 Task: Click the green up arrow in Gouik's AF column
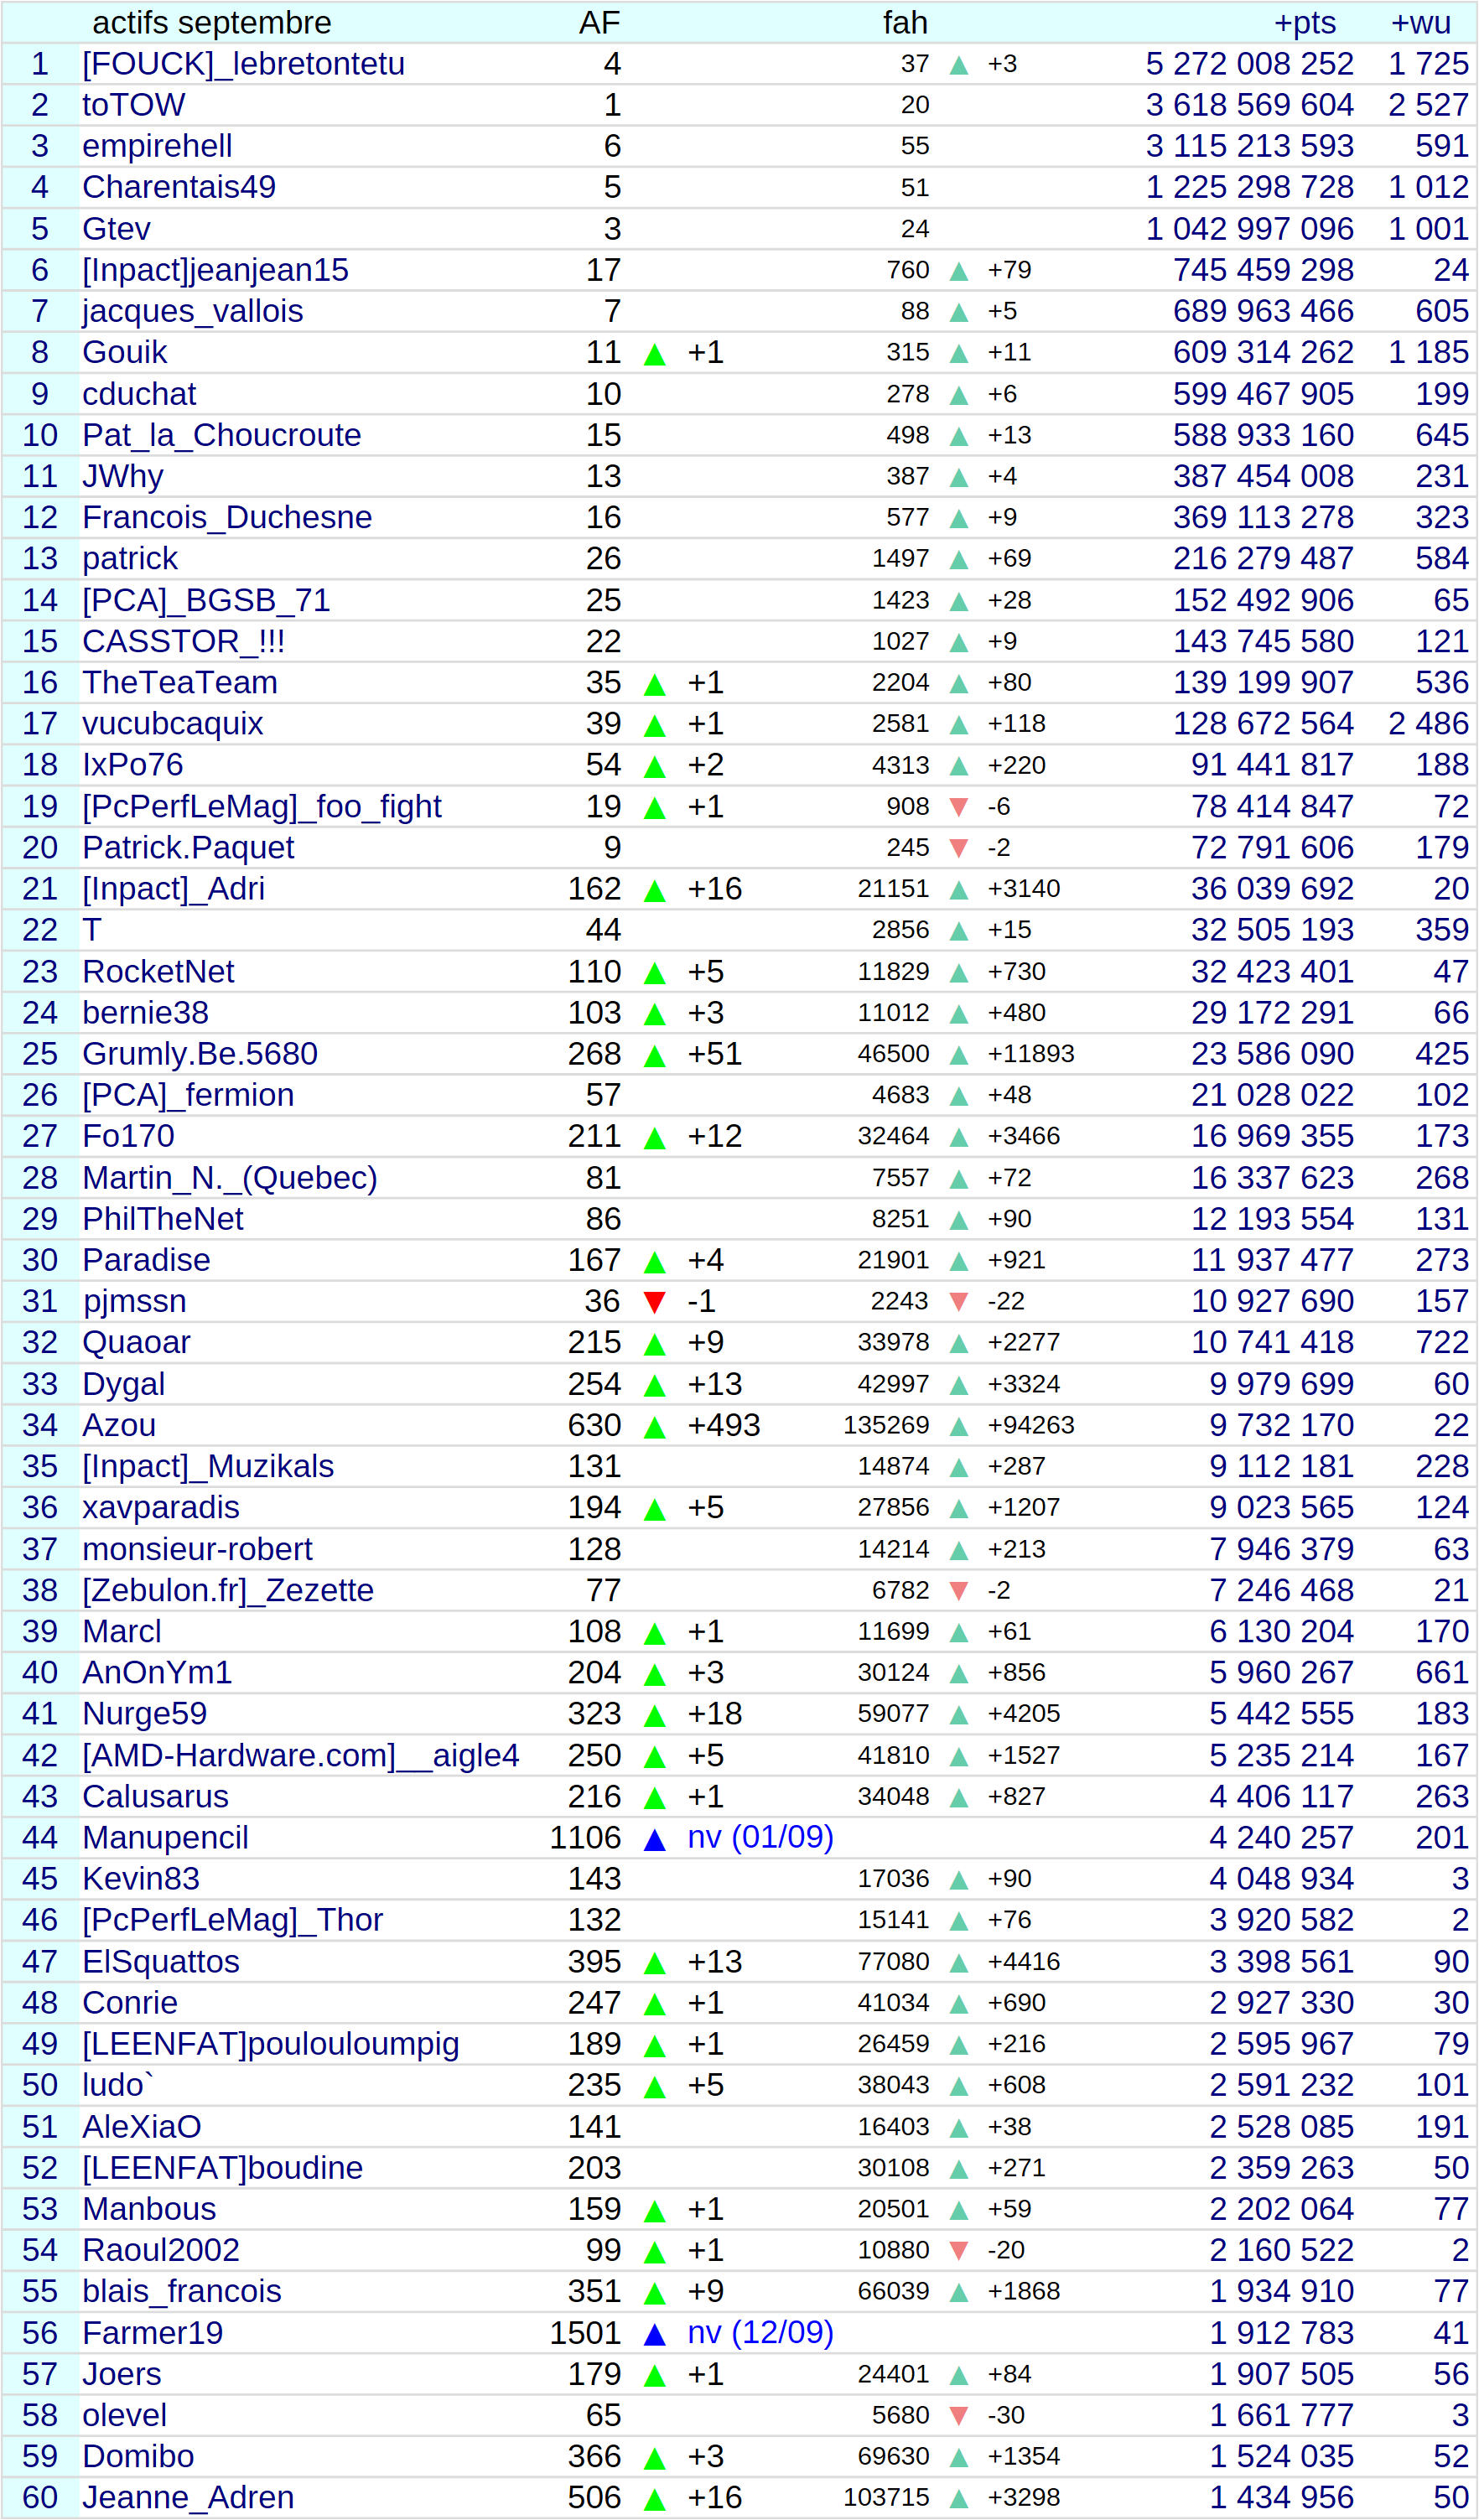[x=655, y=355]
